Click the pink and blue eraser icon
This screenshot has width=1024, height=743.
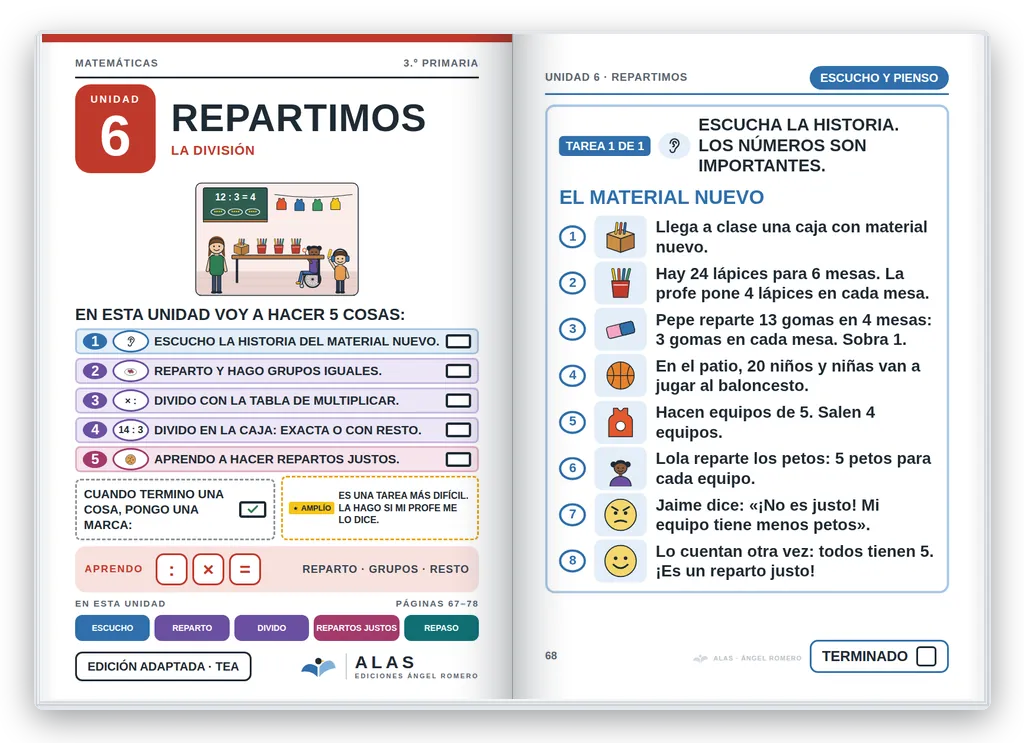tap(620, 329)
